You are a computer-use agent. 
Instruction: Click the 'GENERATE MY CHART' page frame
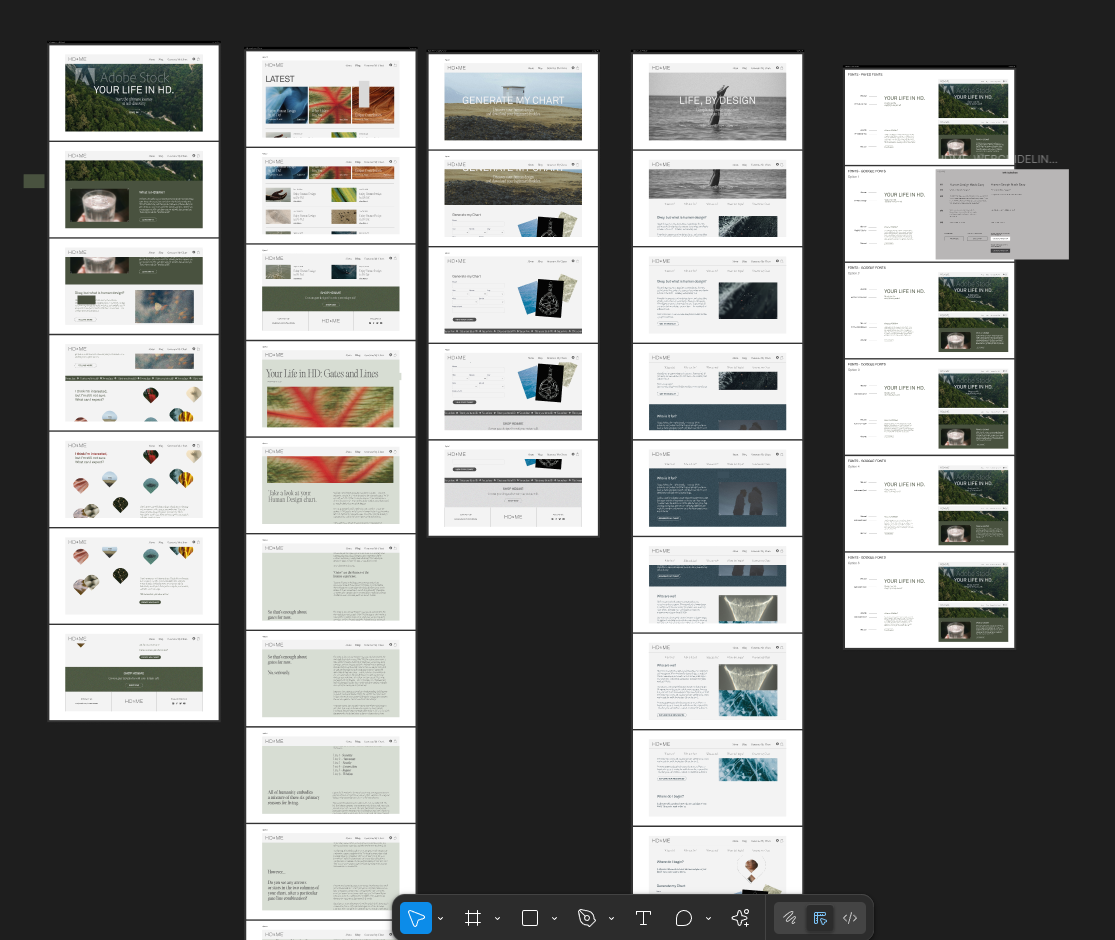[x=513, y=101]
